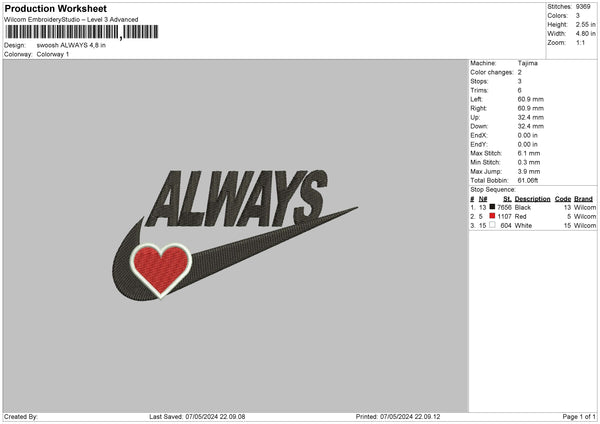Click the 'Stop Sequence:' heading
Viewport: 600px width, 424px height.
point(493,190)
